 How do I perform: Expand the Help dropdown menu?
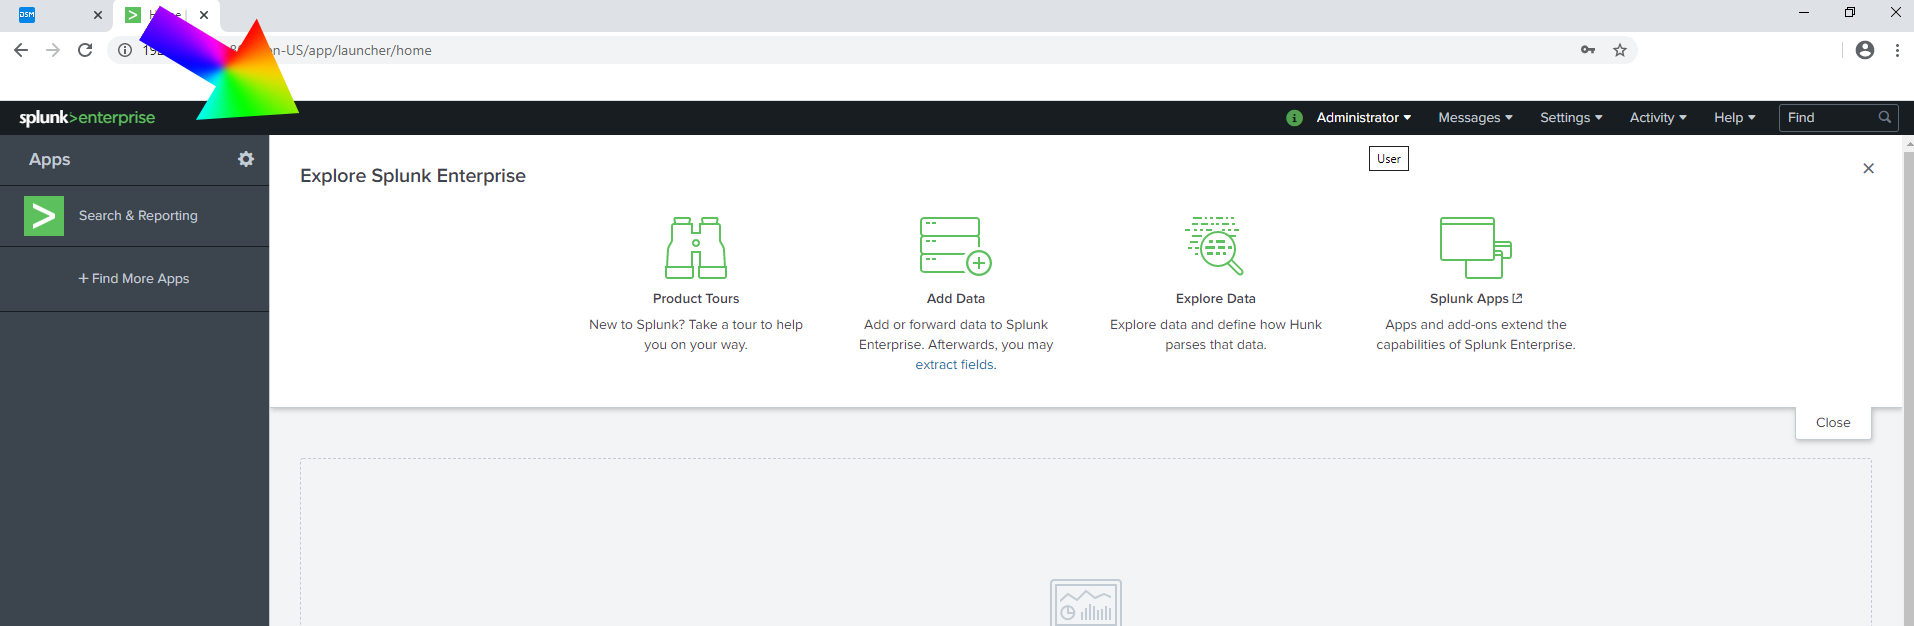pos(1735,117)
